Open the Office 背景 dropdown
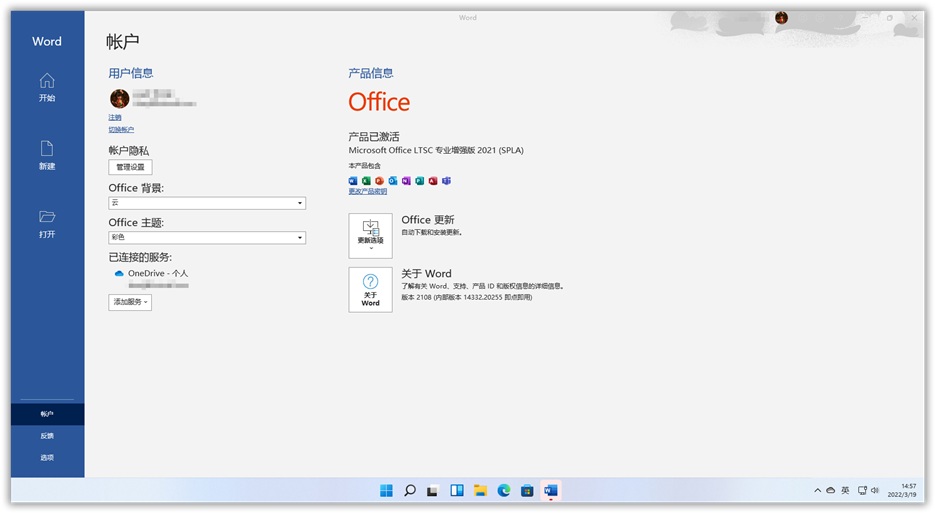Viewport: 935px width, 513px height. tap(207, 203)
